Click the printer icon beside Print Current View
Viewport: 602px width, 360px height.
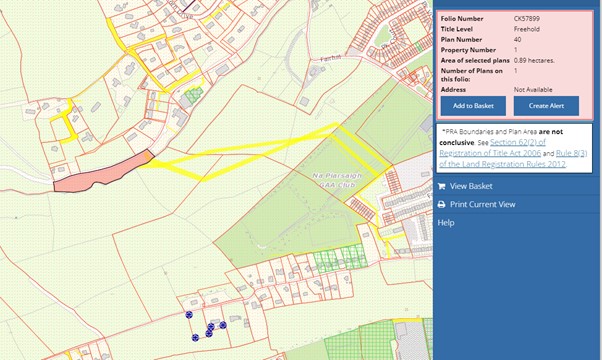[x=442, y=205]
